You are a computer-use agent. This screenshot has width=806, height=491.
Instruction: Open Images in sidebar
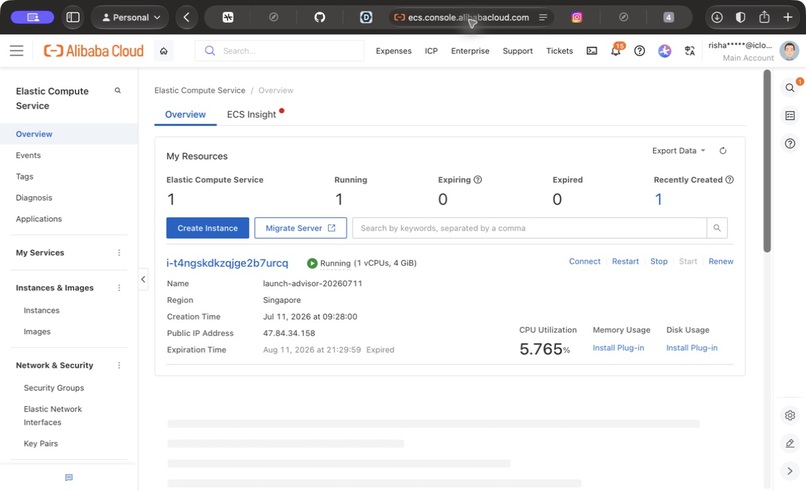click(37, 332)
